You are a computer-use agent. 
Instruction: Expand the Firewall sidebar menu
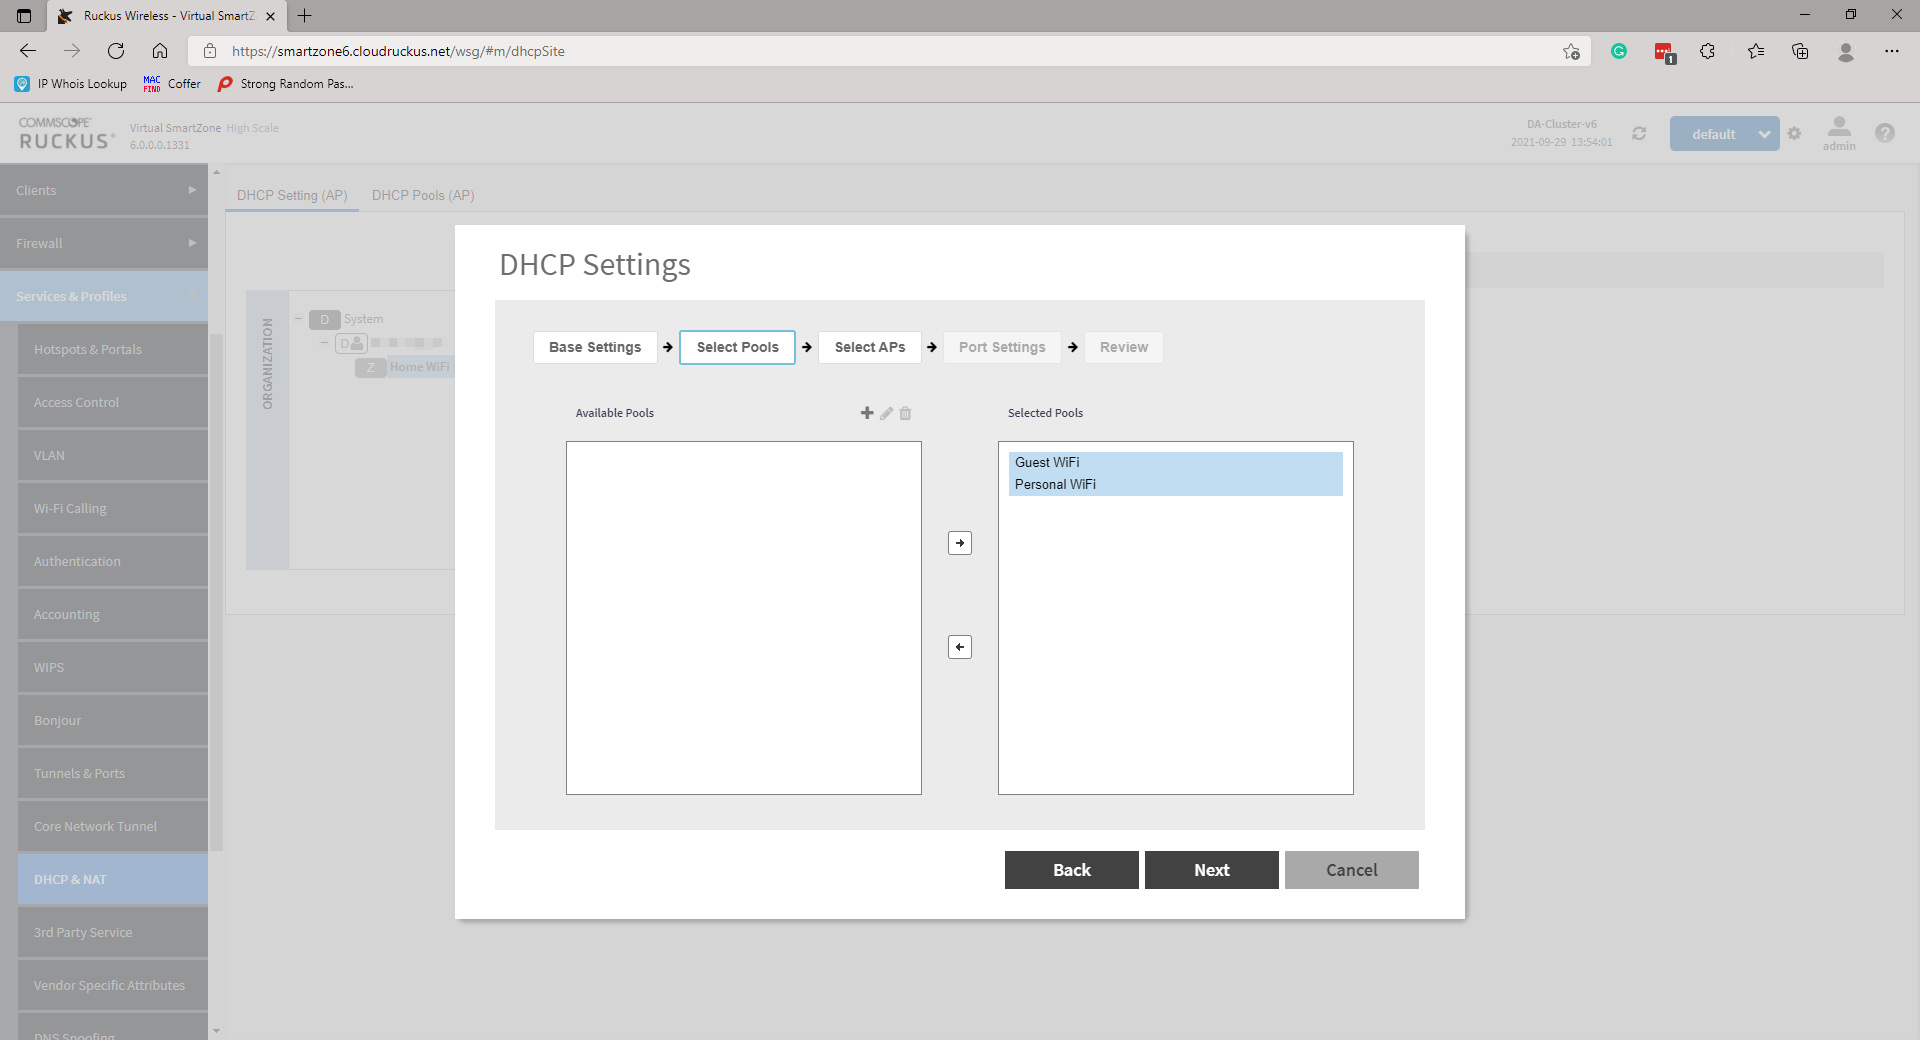pyautogui.click(x=104, y=243)
